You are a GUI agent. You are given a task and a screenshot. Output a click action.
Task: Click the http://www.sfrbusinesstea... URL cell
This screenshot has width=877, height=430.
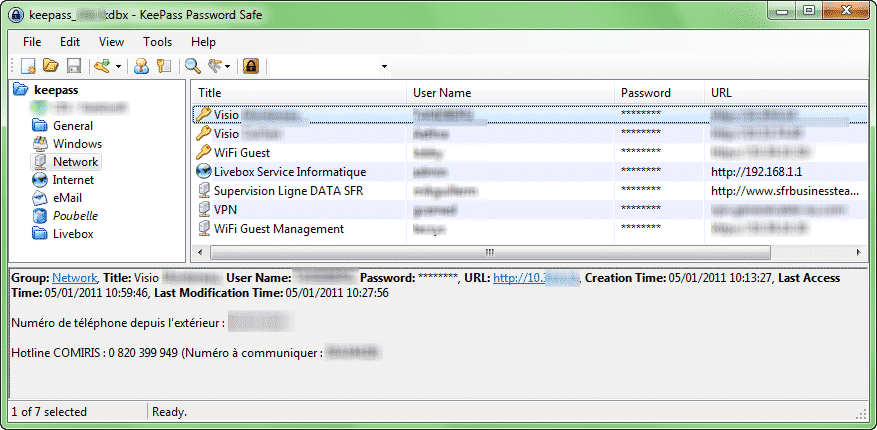click(x=785, y=191)
